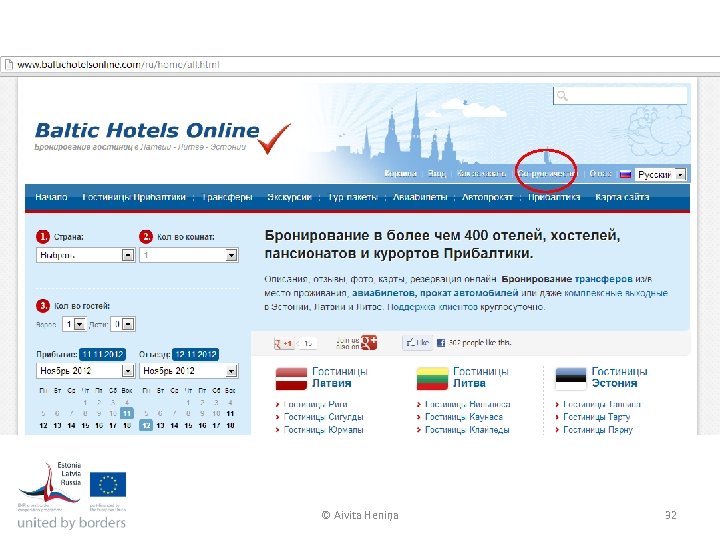Open the arrival month Ноябрь 2012 dropdown
Viewport: 720px width, 540px height.
85,371
